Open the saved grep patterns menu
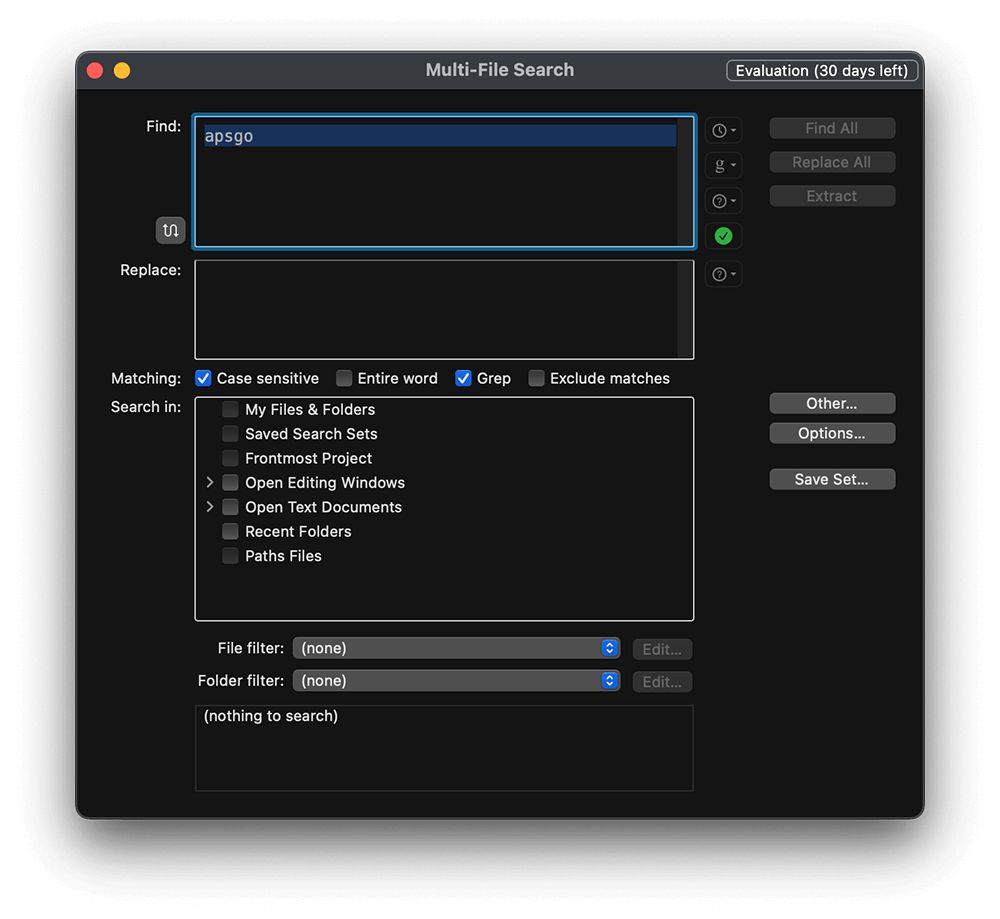 click(723, 166)
